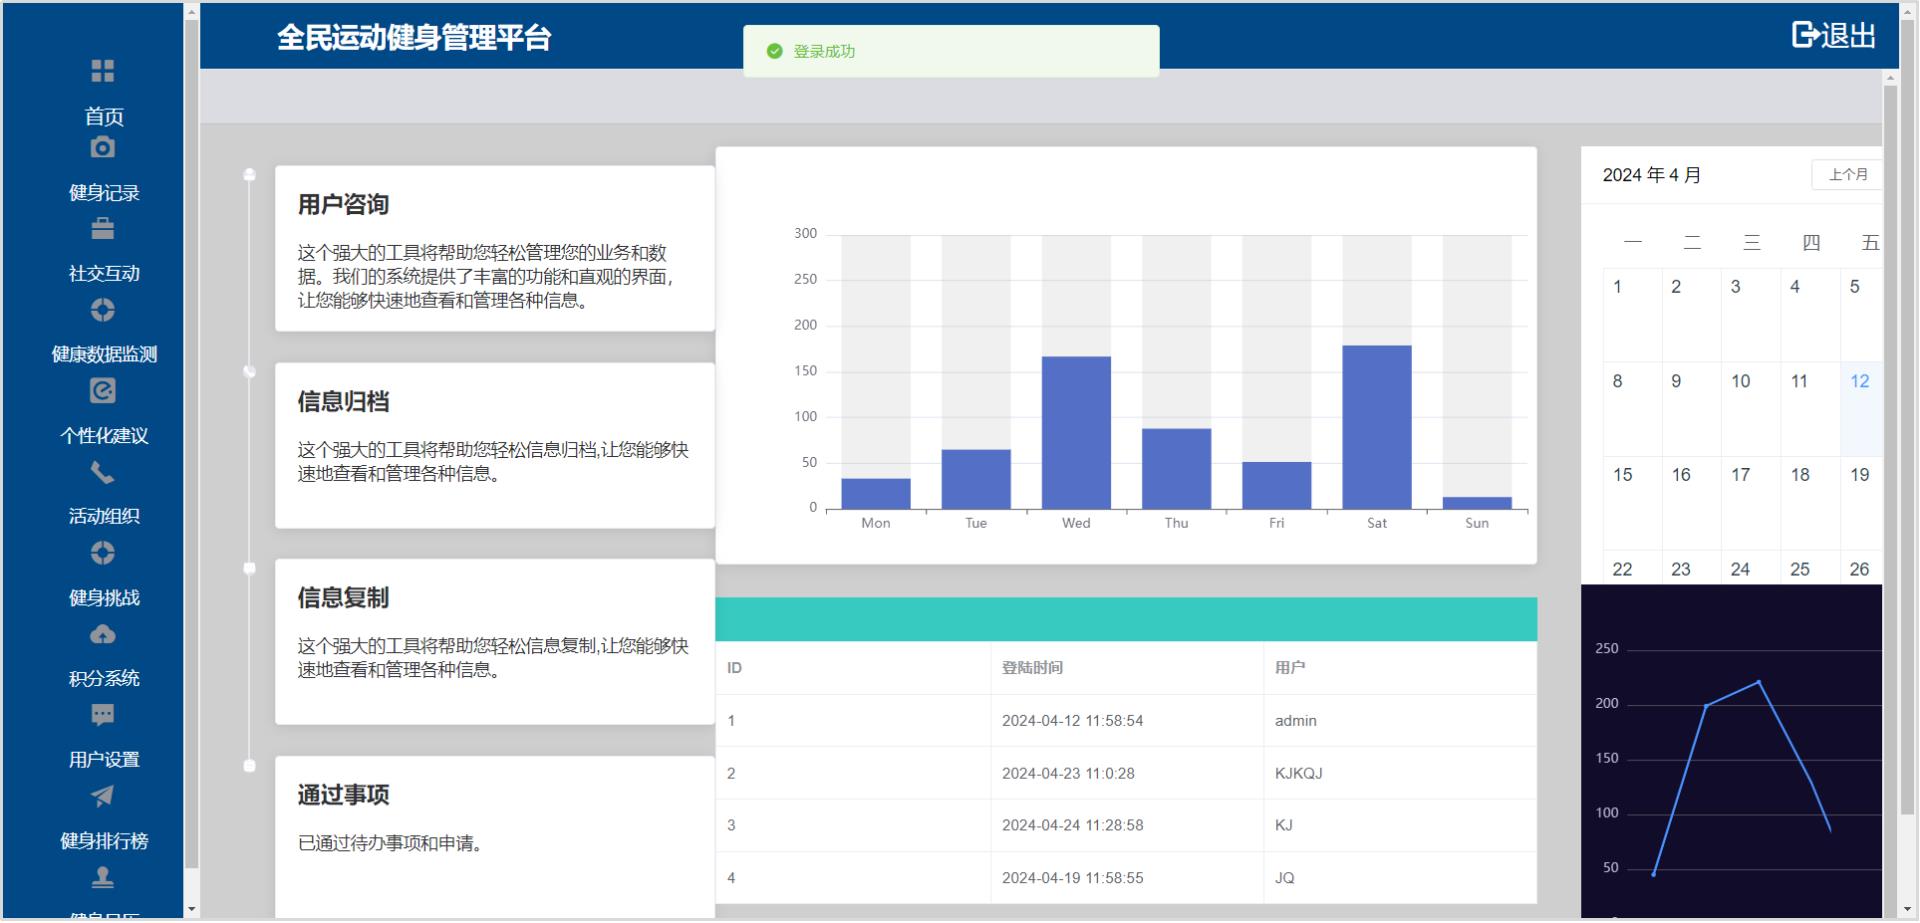Click the lifebuoy icon above 健康数据监测
The image size is (1920, 923).
103,310
